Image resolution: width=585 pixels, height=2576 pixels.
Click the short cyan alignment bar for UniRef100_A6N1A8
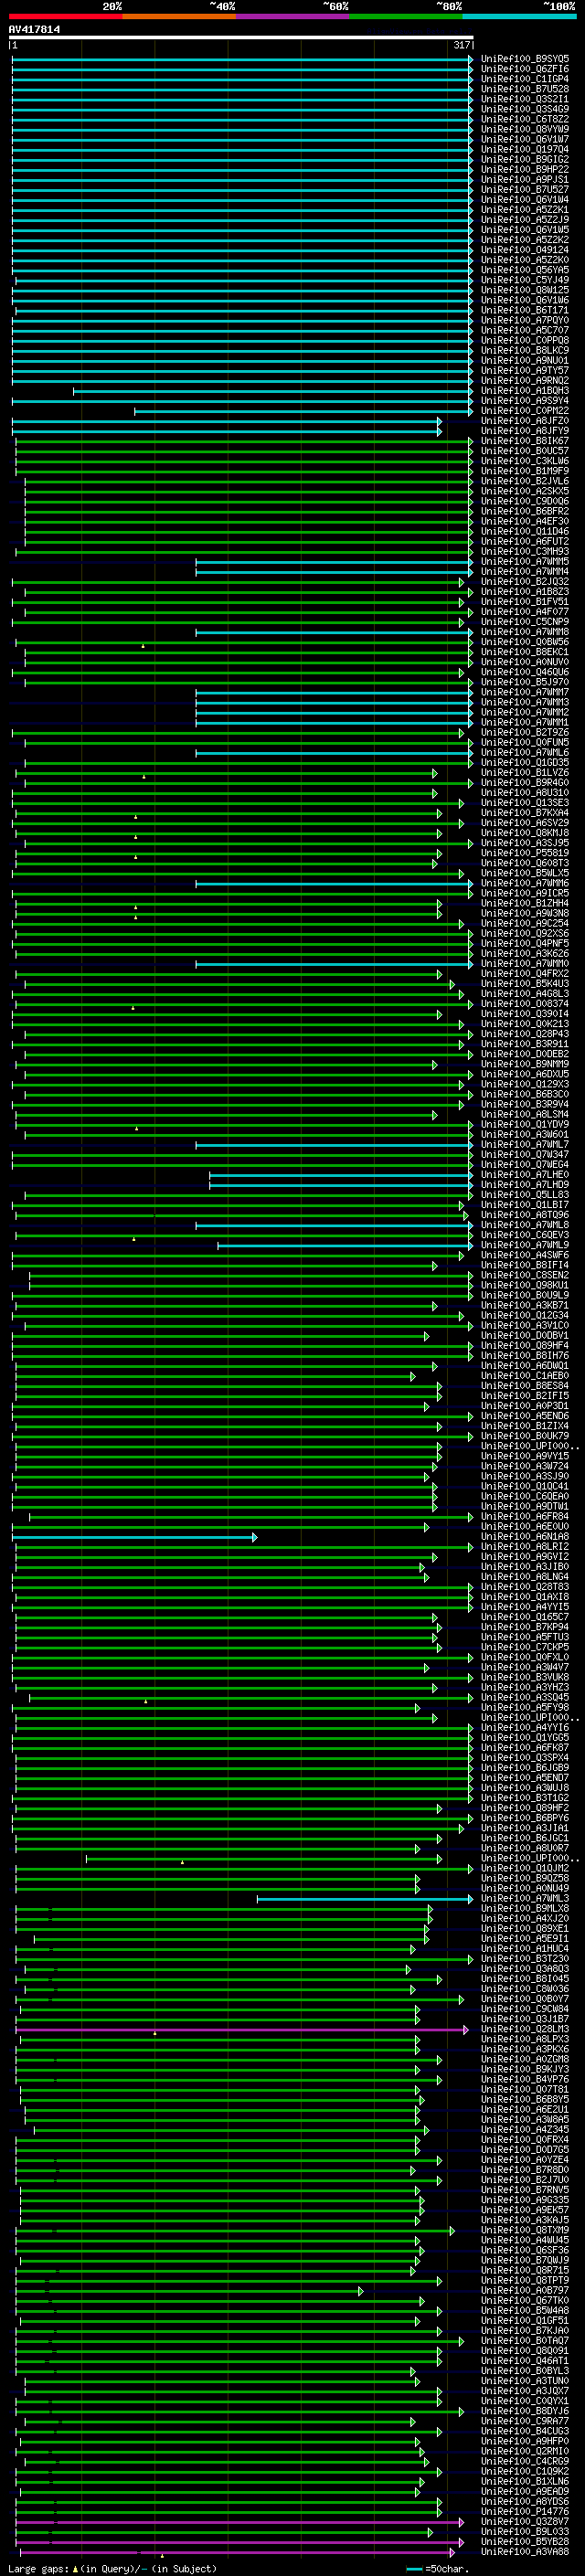[x=134, y=1537]
